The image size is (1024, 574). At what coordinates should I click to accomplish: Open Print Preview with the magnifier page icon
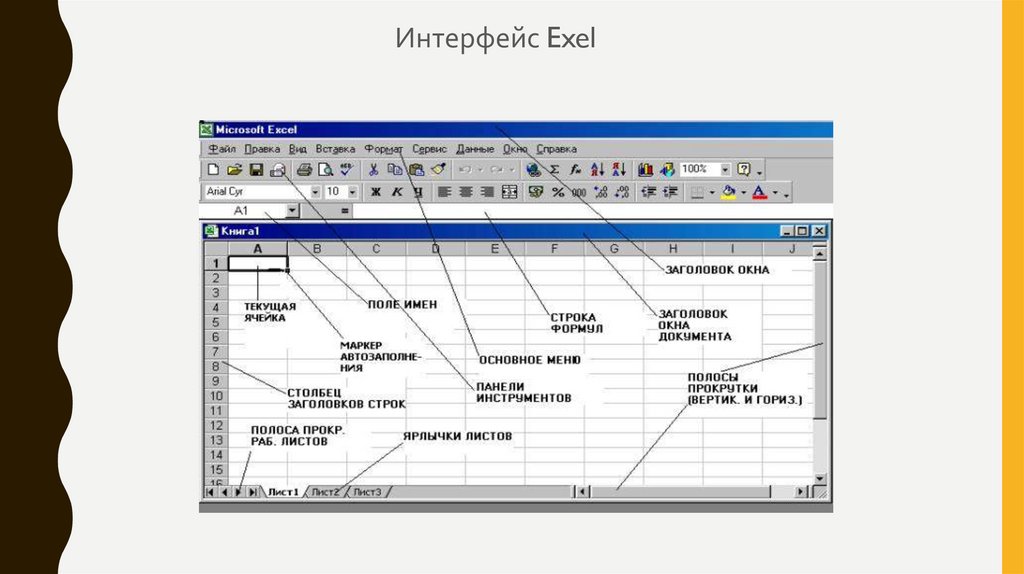coord(325,170)
